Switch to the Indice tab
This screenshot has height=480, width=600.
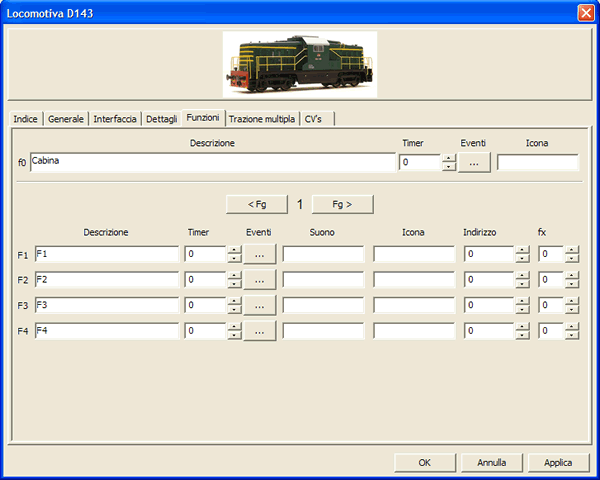point(26,119)
